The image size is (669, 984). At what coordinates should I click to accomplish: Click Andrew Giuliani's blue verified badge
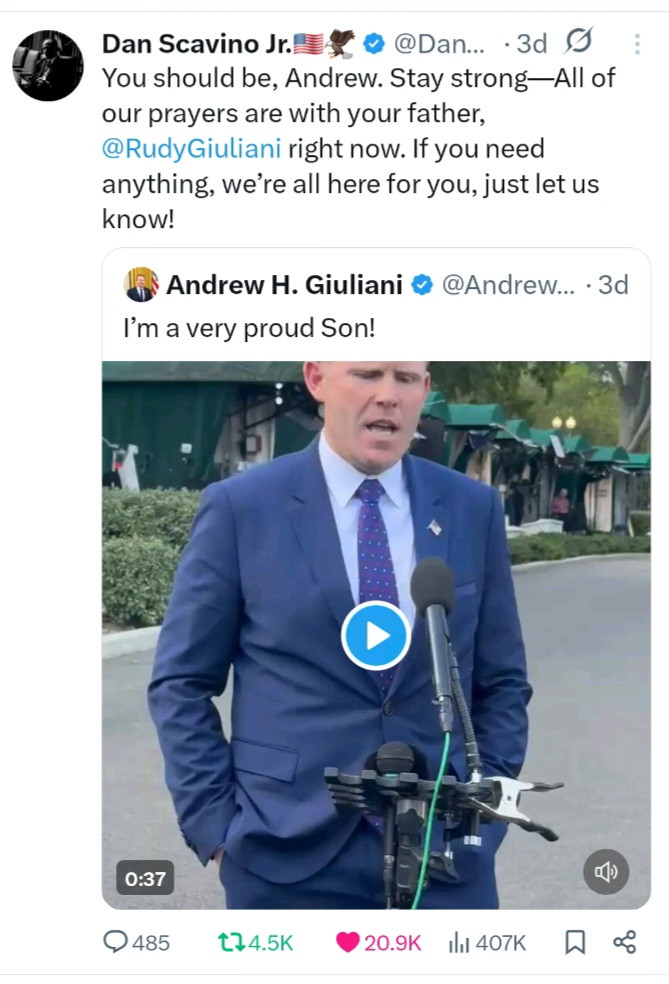tap(422, 285)
